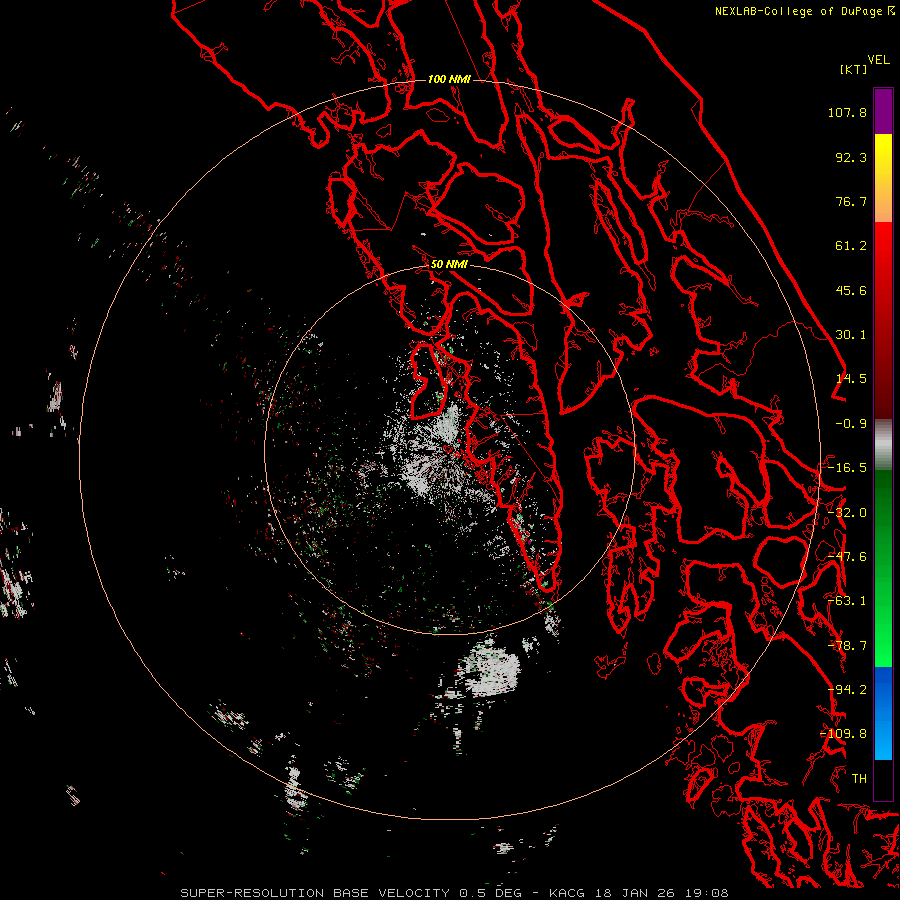Click the 107.8 velocity scale value
This screenshot has height=900, width=900.
pos(847,112)
